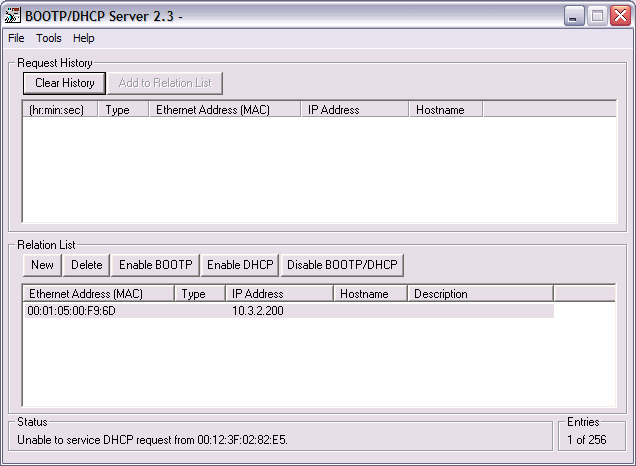Click Request History IP Address column header
This screenshot has height=466, width=636.
point(355,110)
